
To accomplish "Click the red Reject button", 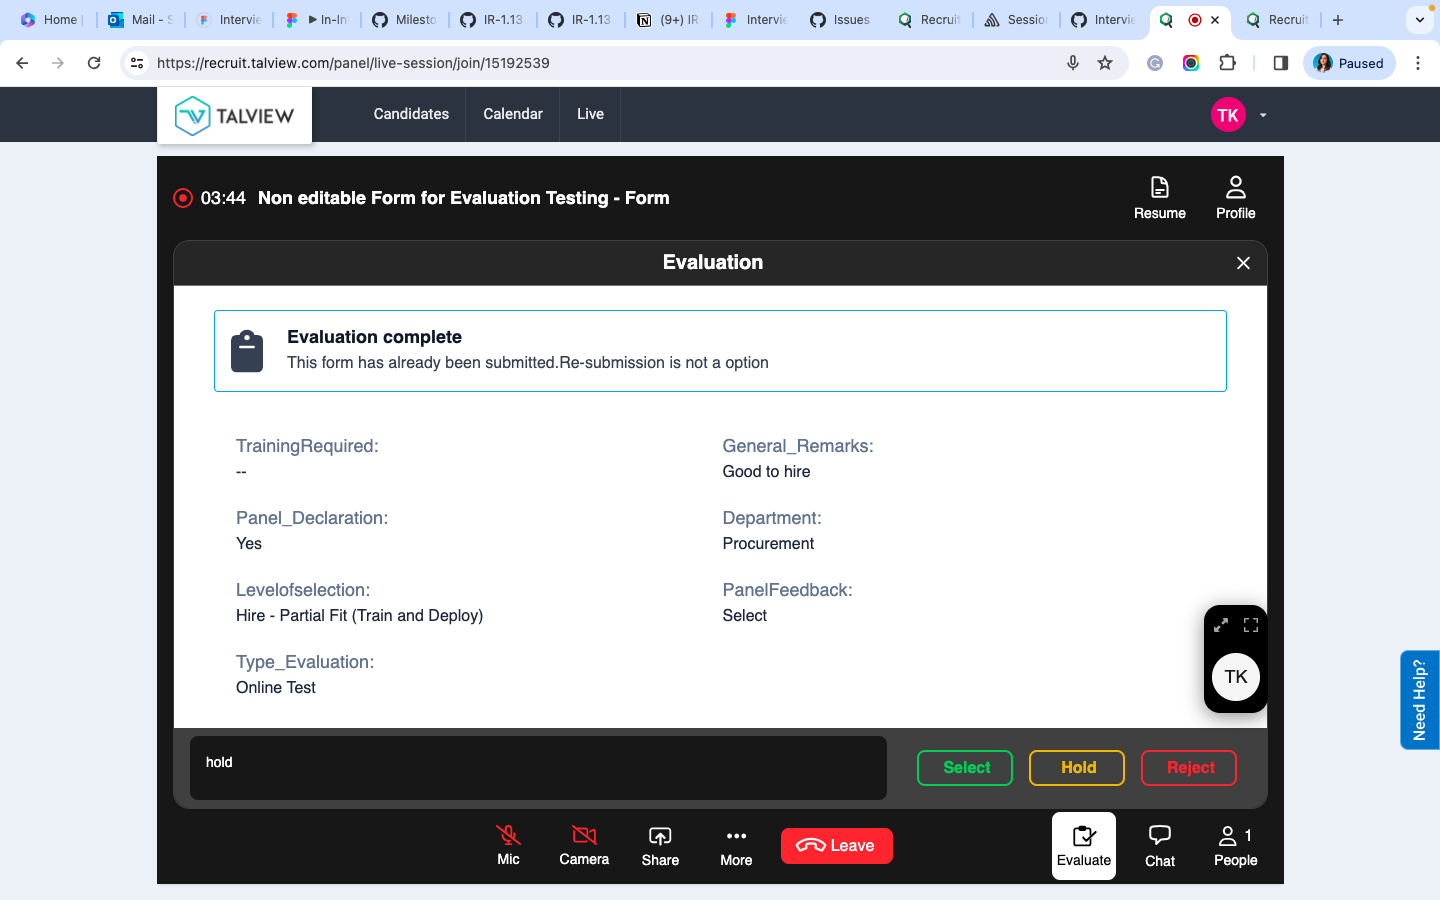I will coord(1189,768).
